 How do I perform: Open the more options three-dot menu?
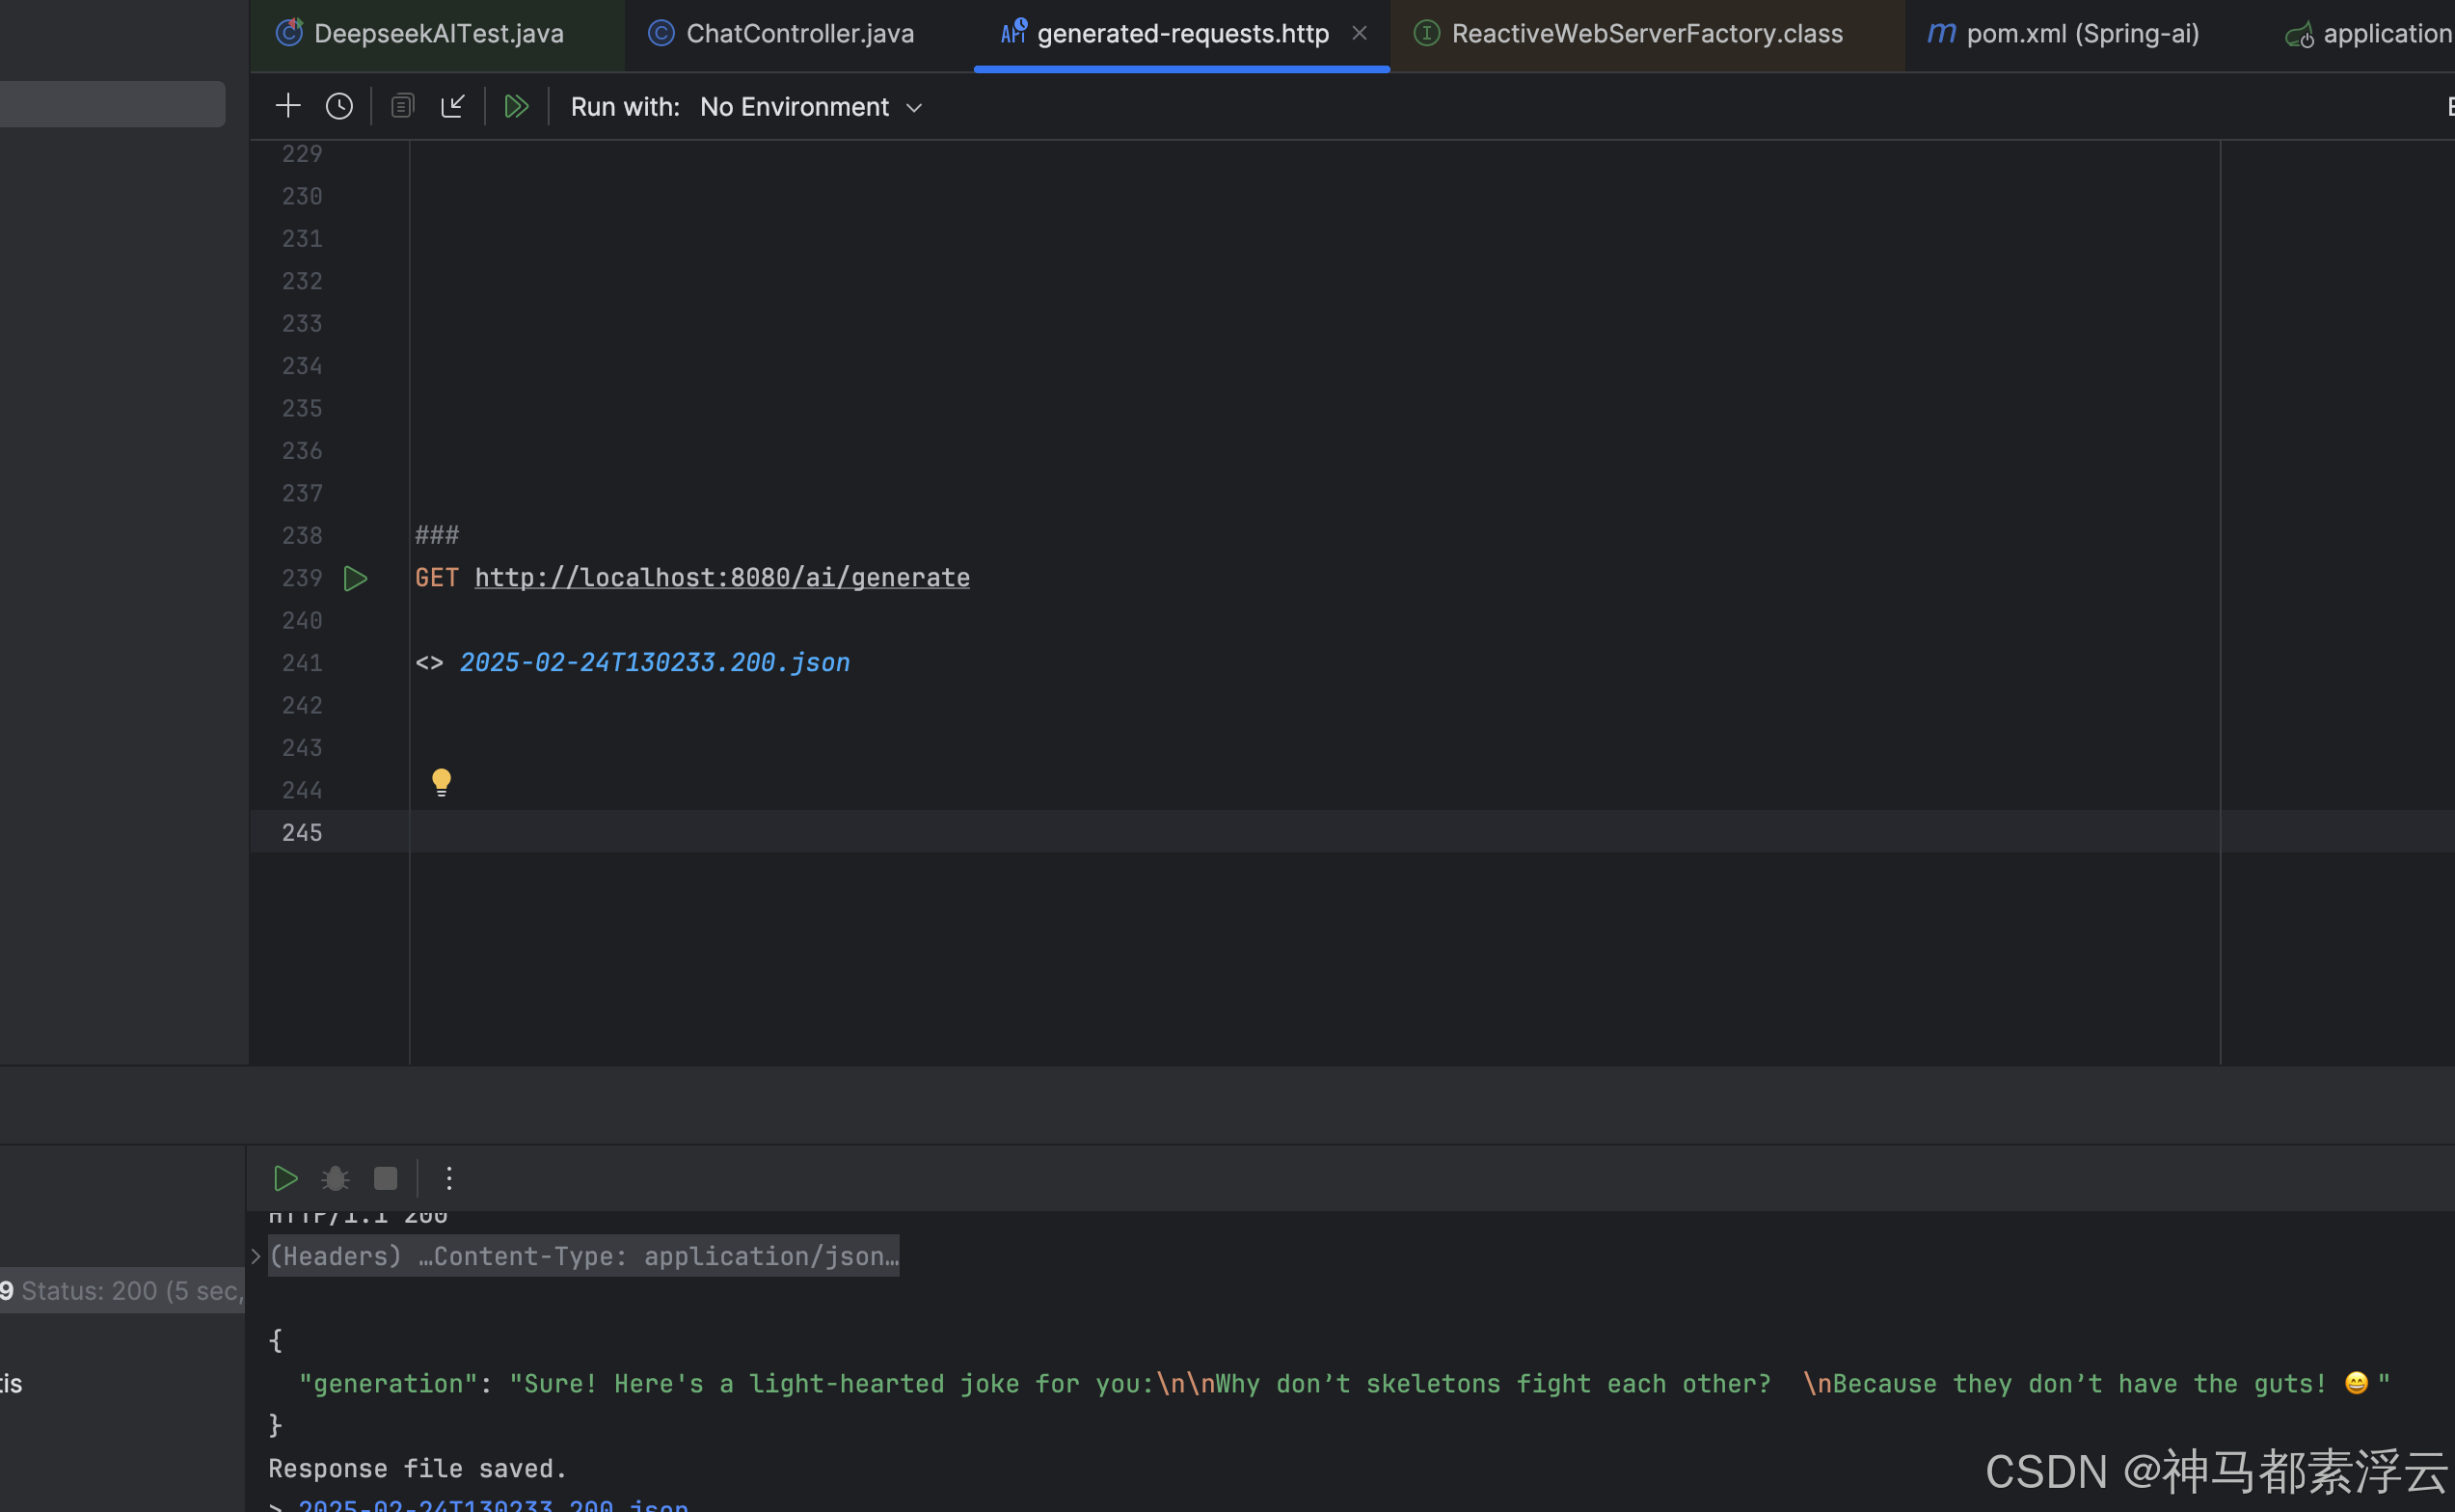point(449,1179)
